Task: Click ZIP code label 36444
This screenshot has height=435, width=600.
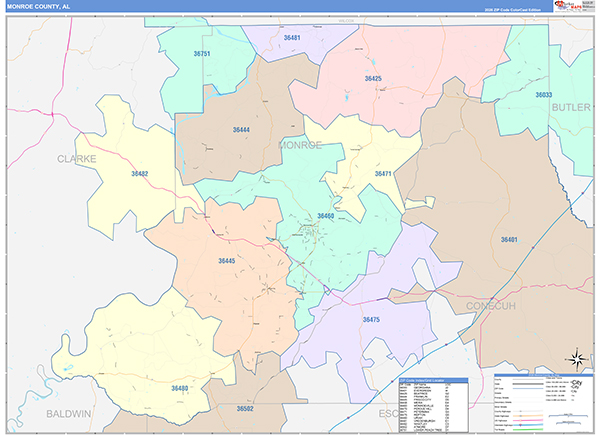Action: (241, 130)
